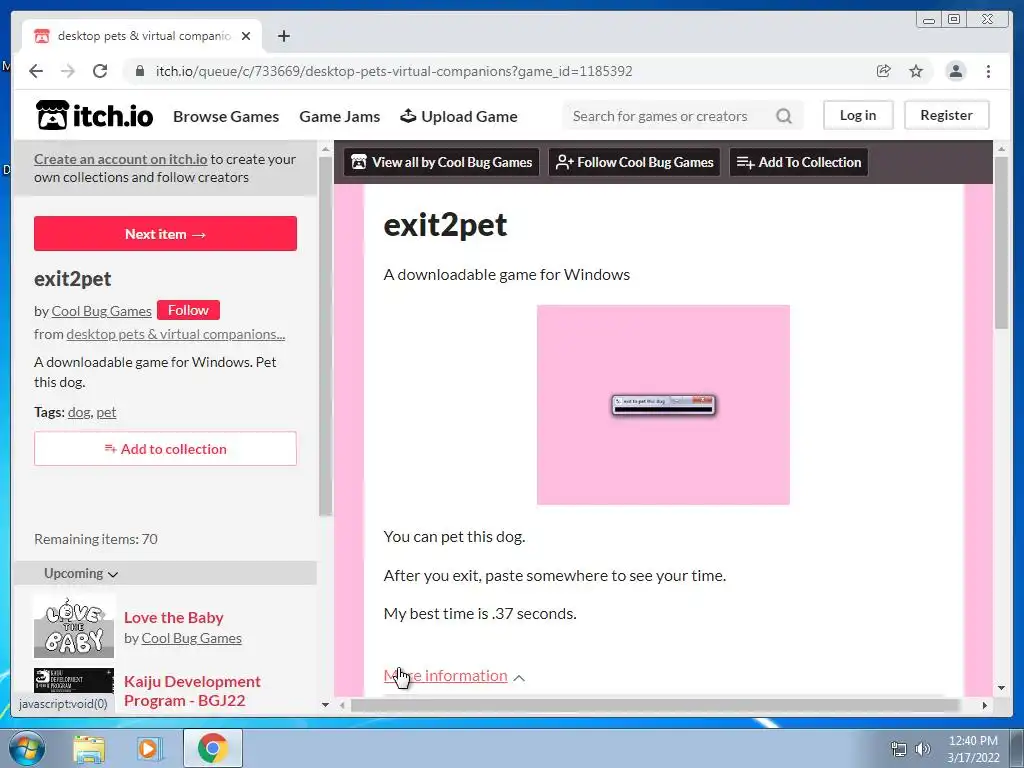Image resolution: width=1024 pixels, height=768 pixels.
Task: Open Game Jams
Action: pyautogui.click(x=340, y=117)
